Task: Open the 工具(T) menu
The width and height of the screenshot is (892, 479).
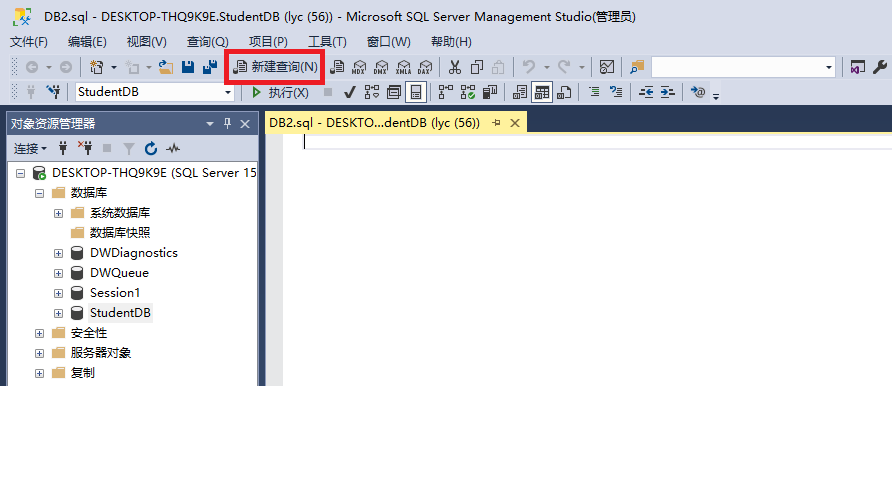Action: pos(327,42)
